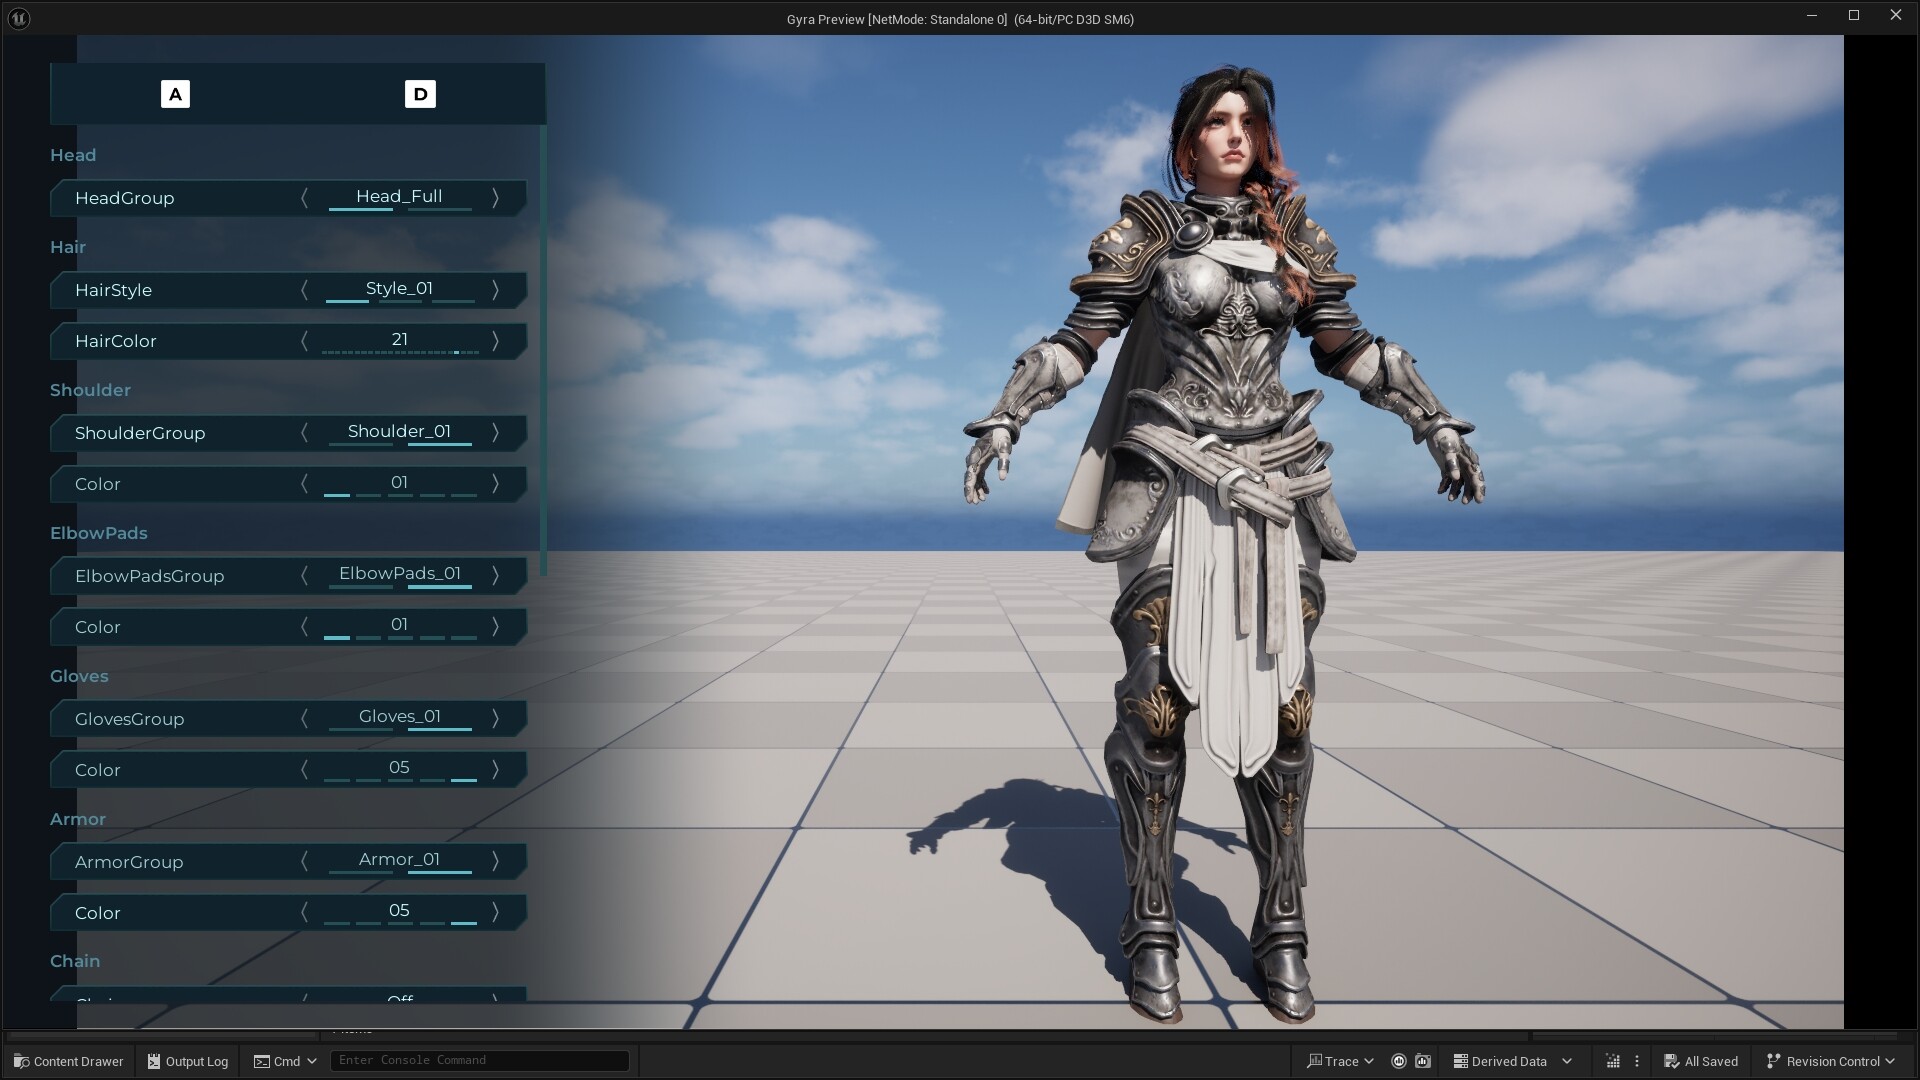The image size is (1920, 1080).
Task: Click the vertical dots icon beside the usage grid
Action: tap(1636, 1061)
